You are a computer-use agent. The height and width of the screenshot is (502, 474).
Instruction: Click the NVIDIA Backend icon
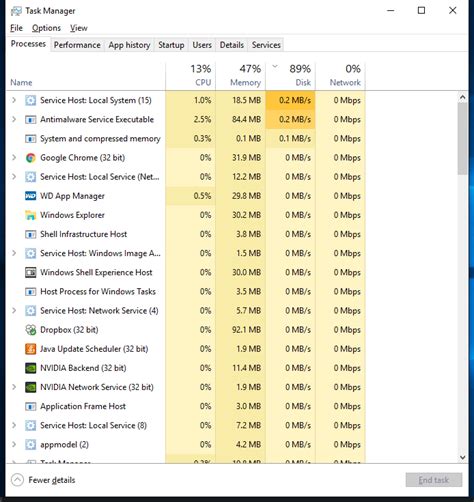(x=30, y=368)
